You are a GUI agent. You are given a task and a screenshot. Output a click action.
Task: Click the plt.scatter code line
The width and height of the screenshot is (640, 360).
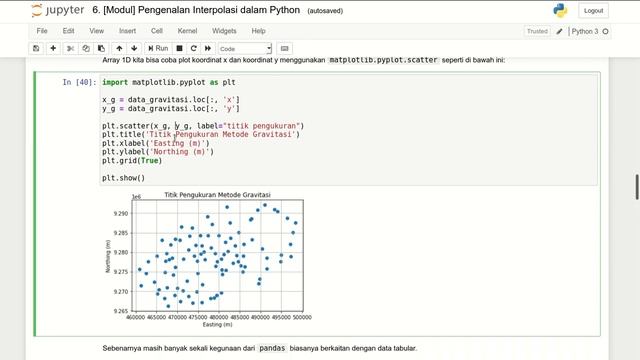pos(203,126)
